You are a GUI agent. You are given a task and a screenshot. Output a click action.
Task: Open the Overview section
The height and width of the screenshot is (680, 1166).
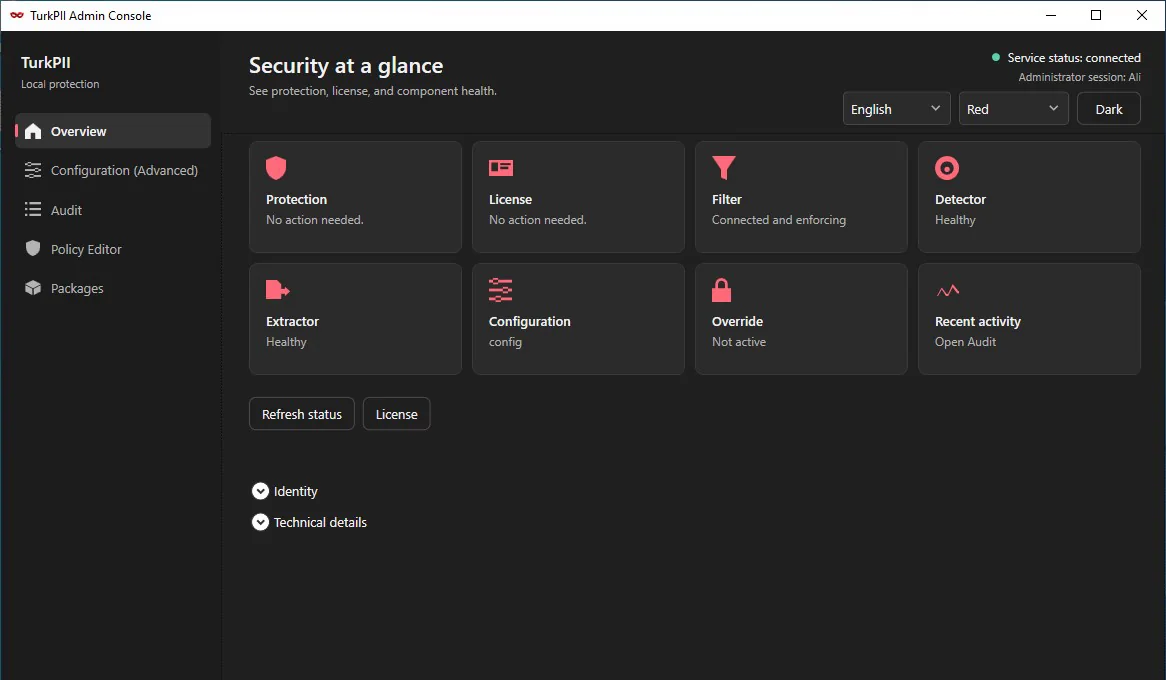pyautogui.click(x=113, y=131)
